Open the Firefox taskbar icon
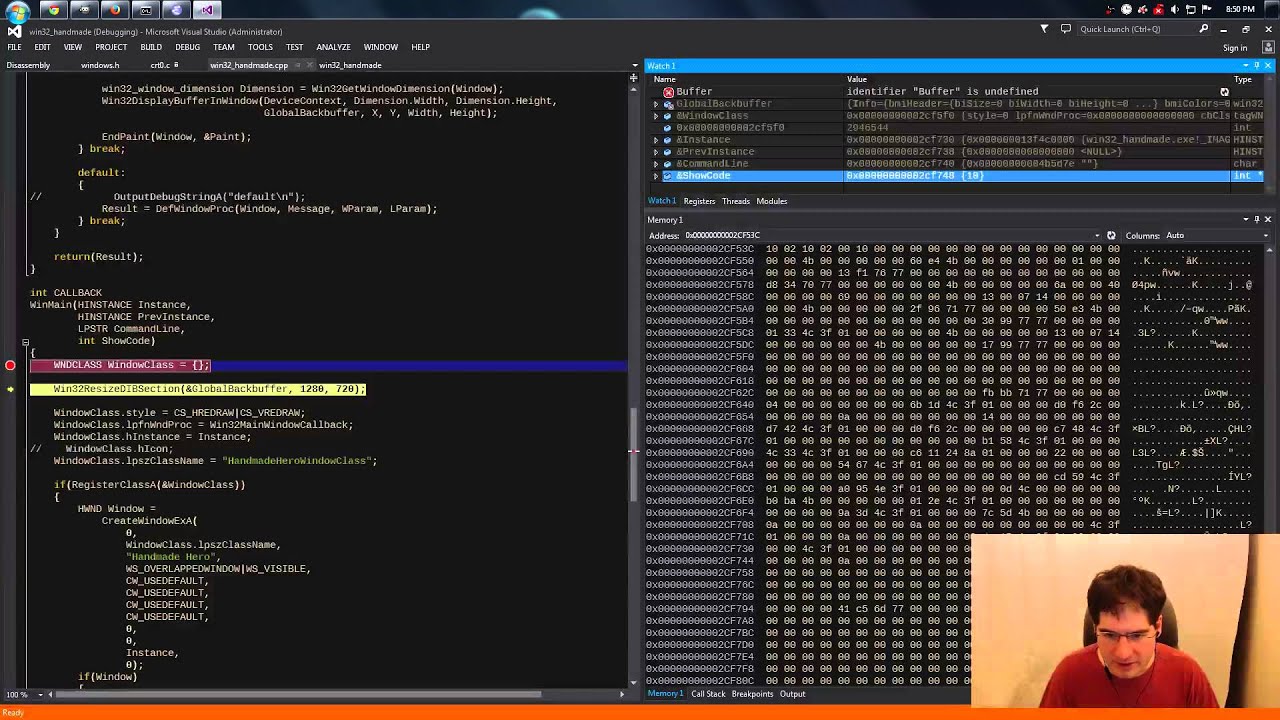This screenshot has height=720, width=1280. (x=115, y=10)
